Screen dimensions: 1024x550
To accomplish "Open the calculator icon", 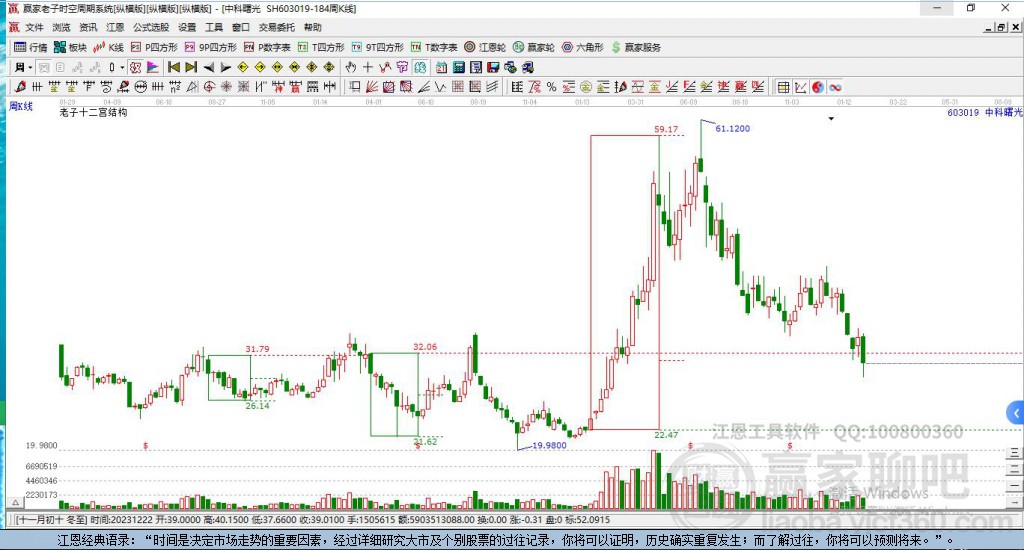I will (x=458, y=67).
